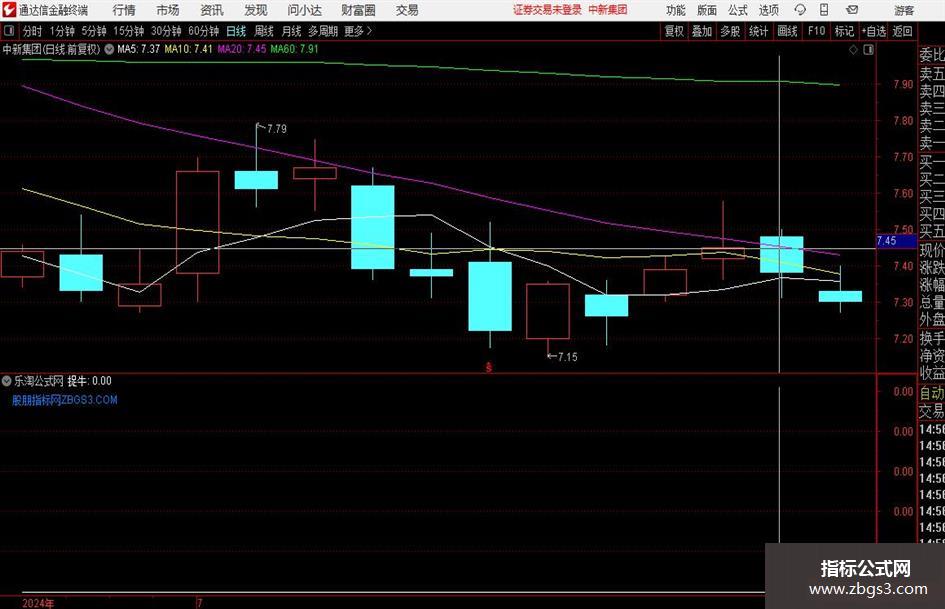
Task: Switch to the 分时 period tab
Action: click(x=33, y=31)
